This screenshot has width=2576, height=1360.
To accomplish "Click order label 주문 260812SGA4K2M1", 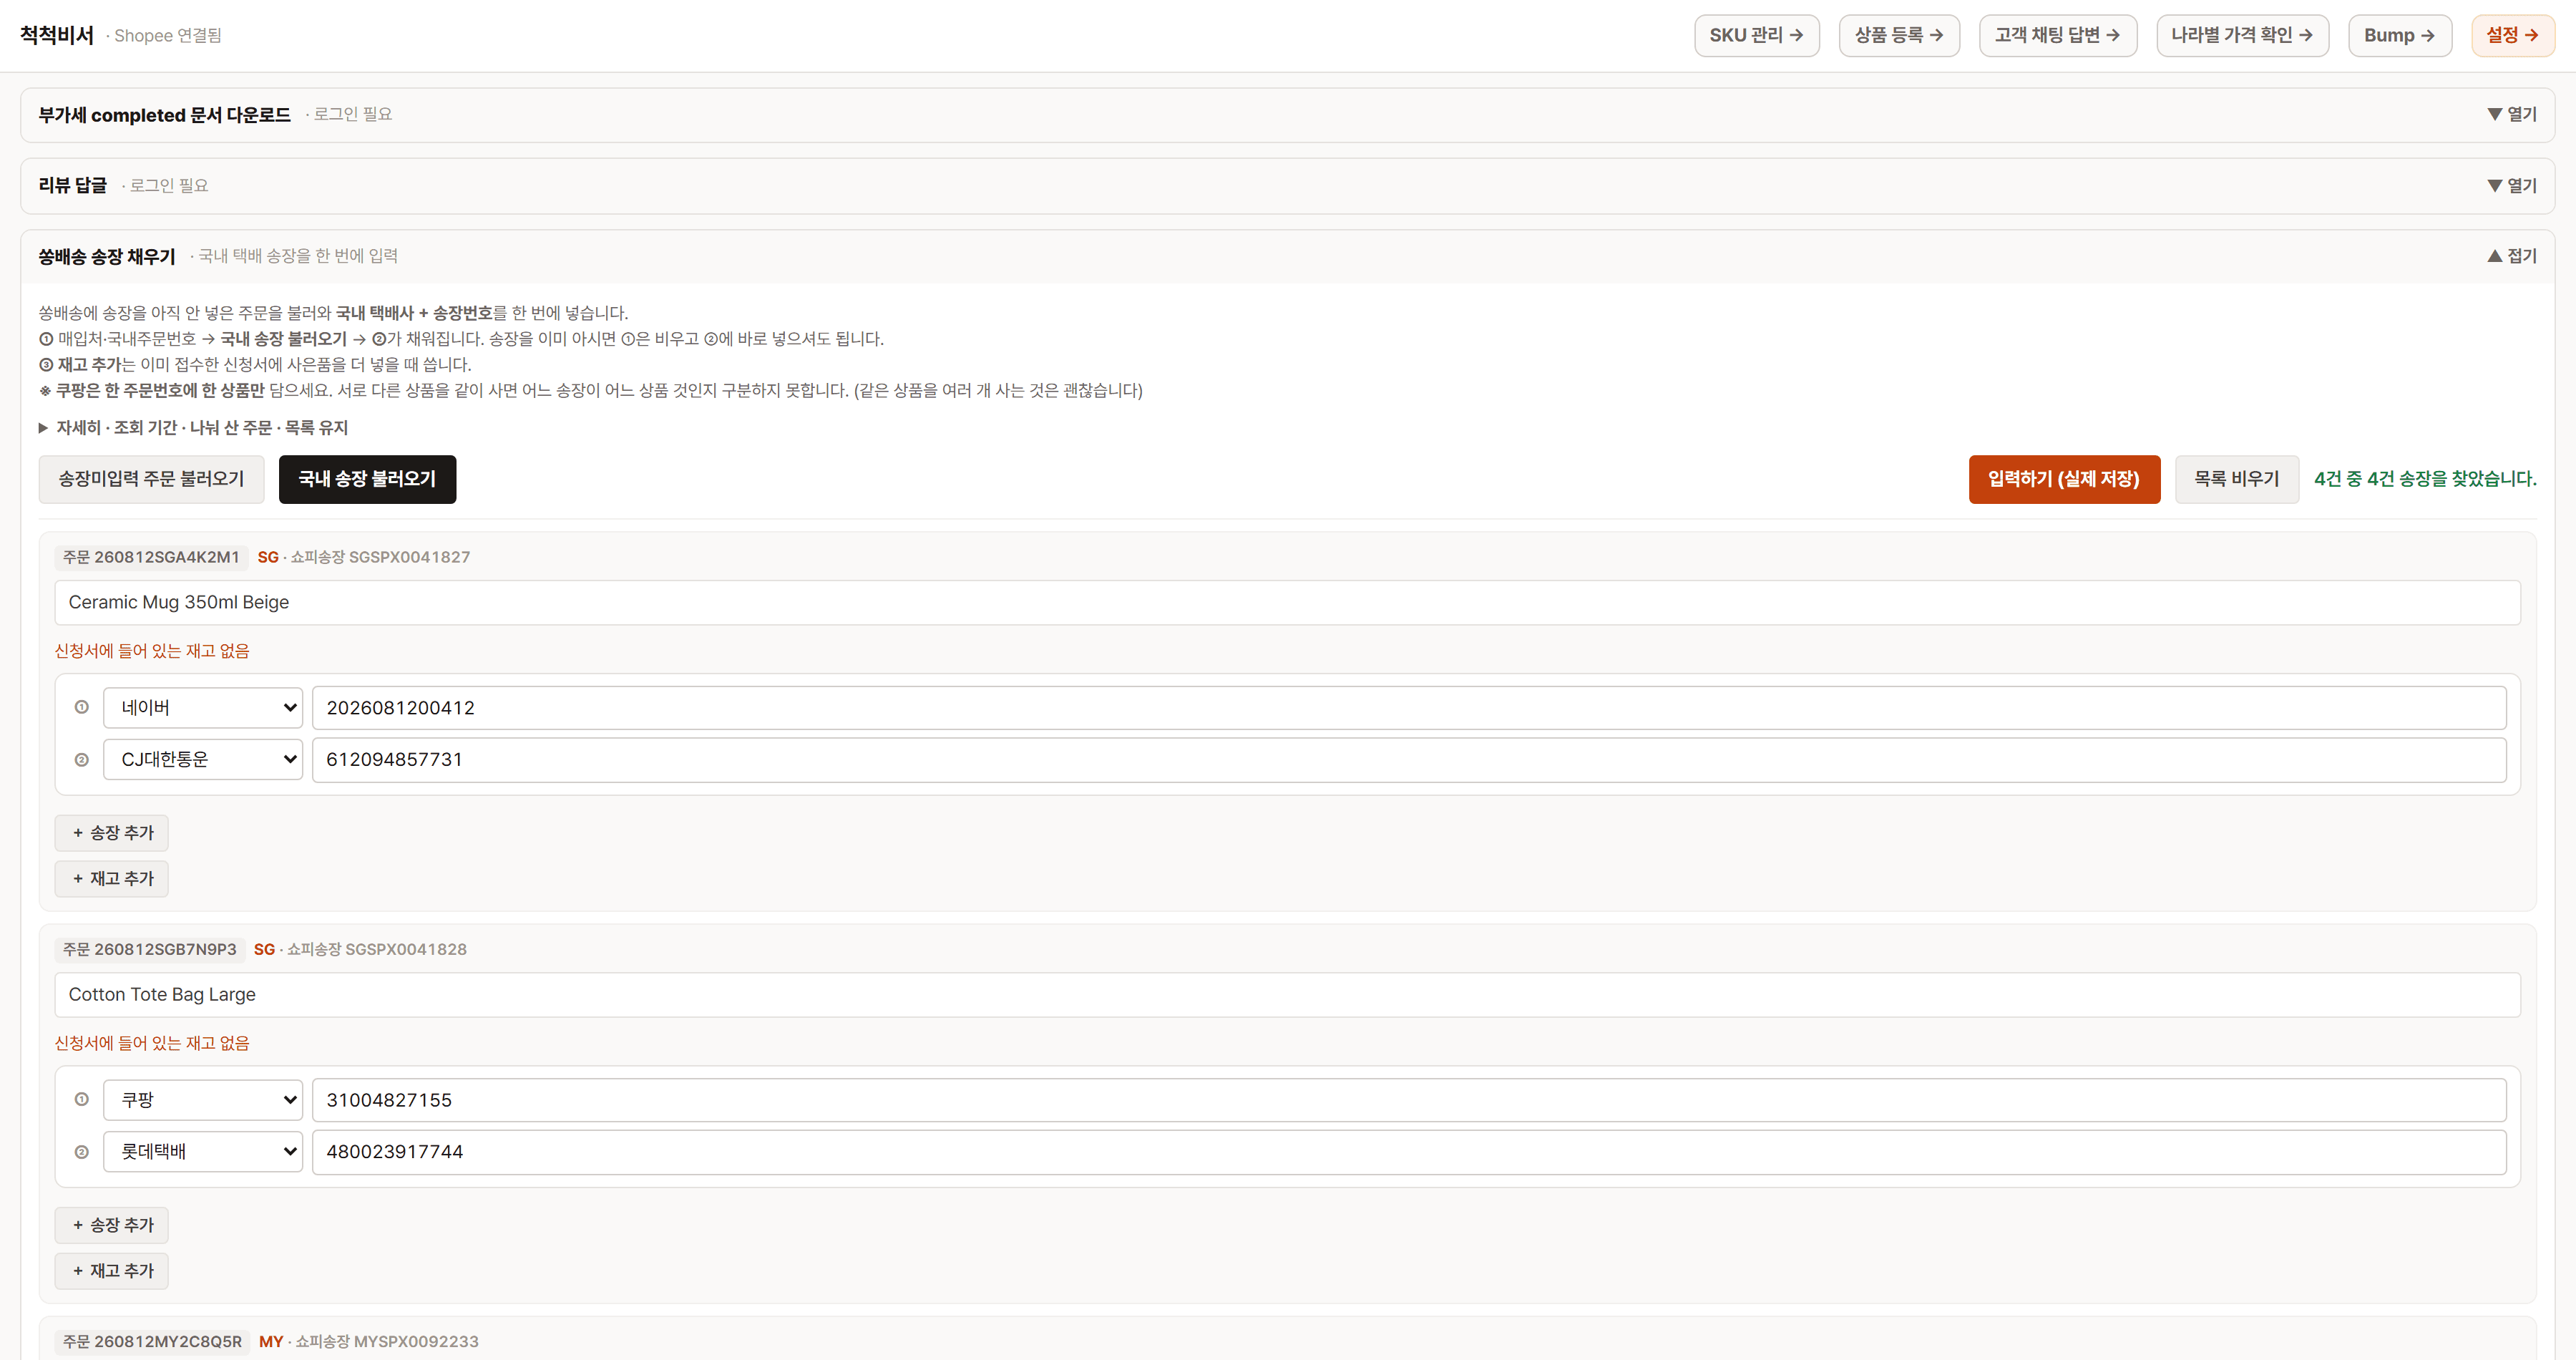I will (x=151, y=557).
